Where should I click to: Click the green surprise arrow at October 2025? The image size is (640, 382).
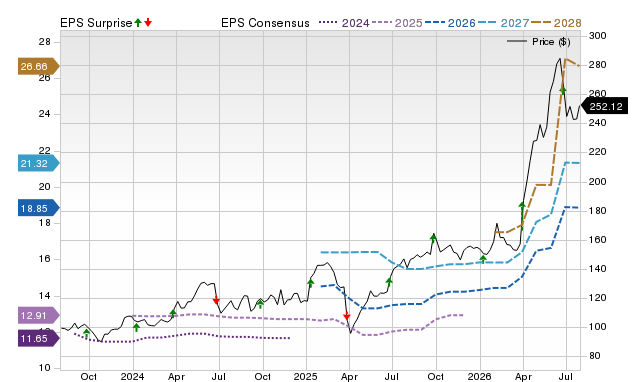(433, 237)
